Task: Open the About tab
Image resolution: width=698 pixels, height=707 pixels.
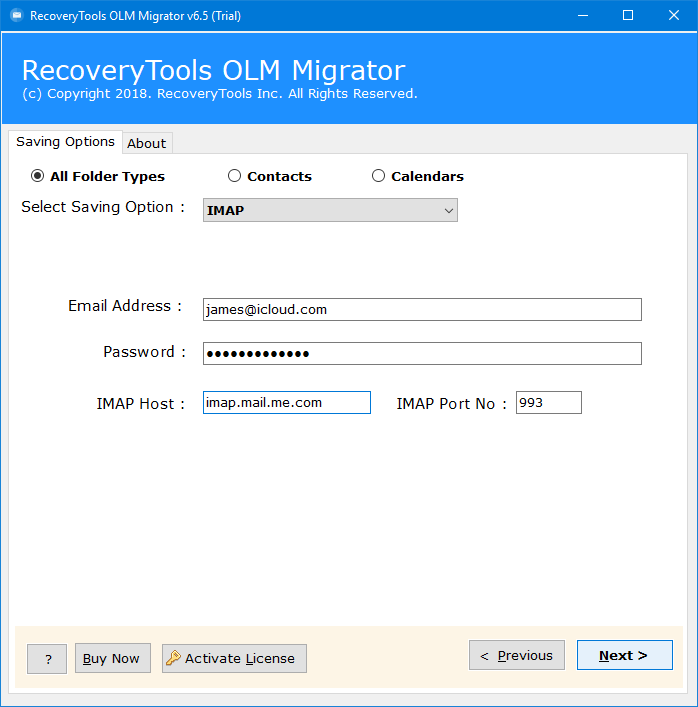Action: pyautogui.click(x=147, y=143)
